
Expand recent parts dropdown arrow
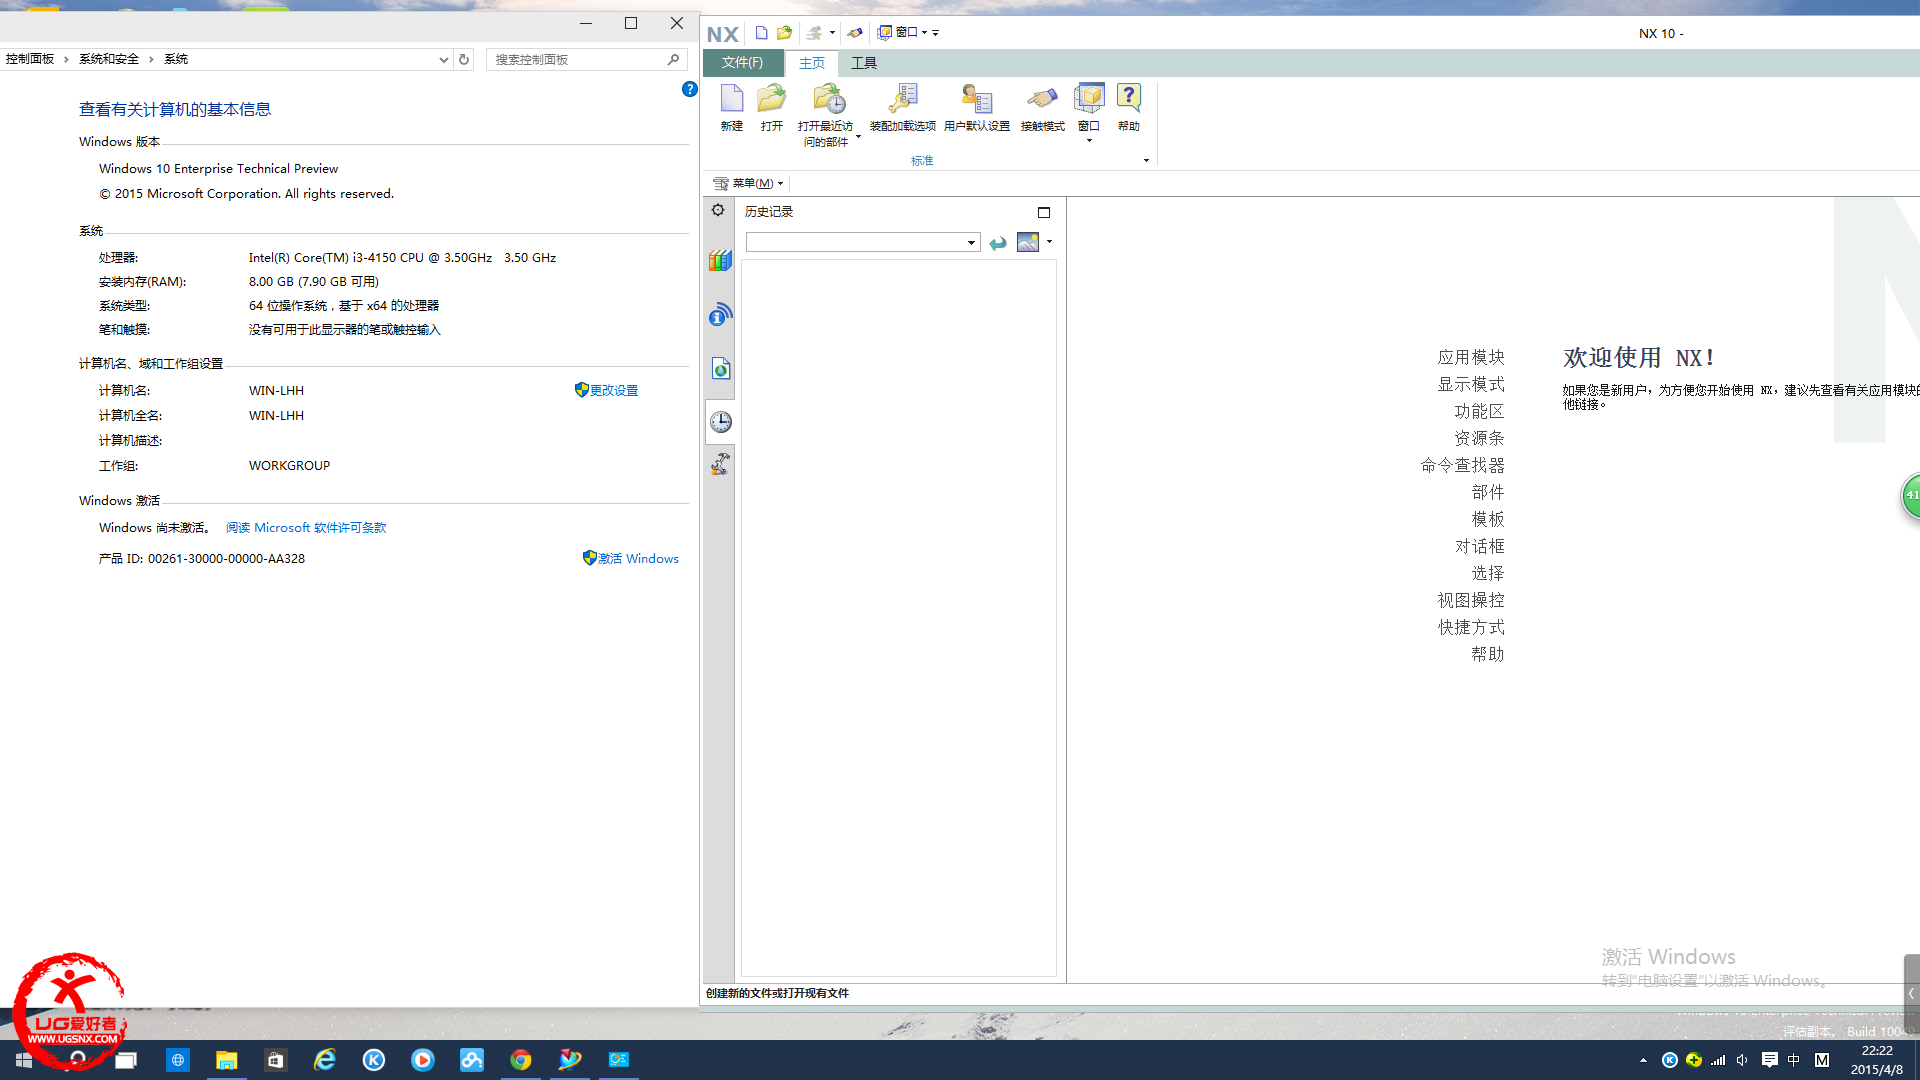pyautogui.click(x=858, y=136)
